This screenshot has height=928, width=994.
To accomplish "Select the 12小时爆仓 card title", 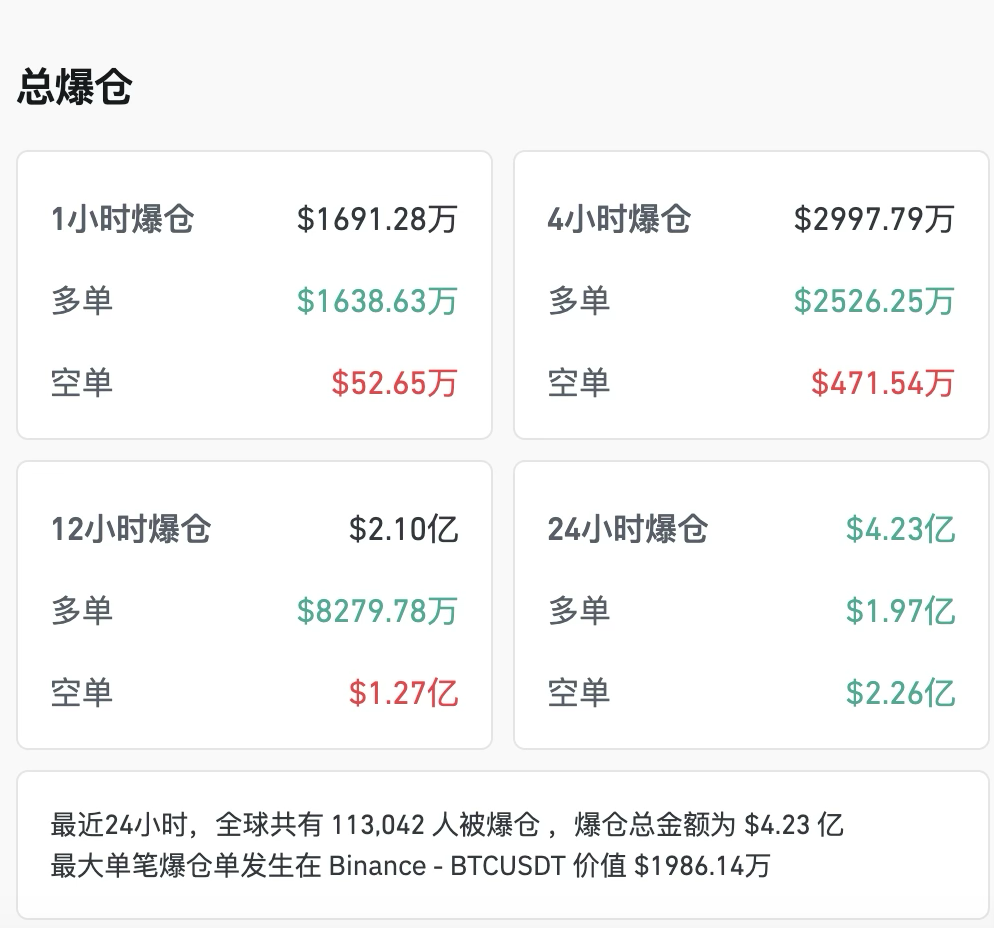I will (131, 529).
